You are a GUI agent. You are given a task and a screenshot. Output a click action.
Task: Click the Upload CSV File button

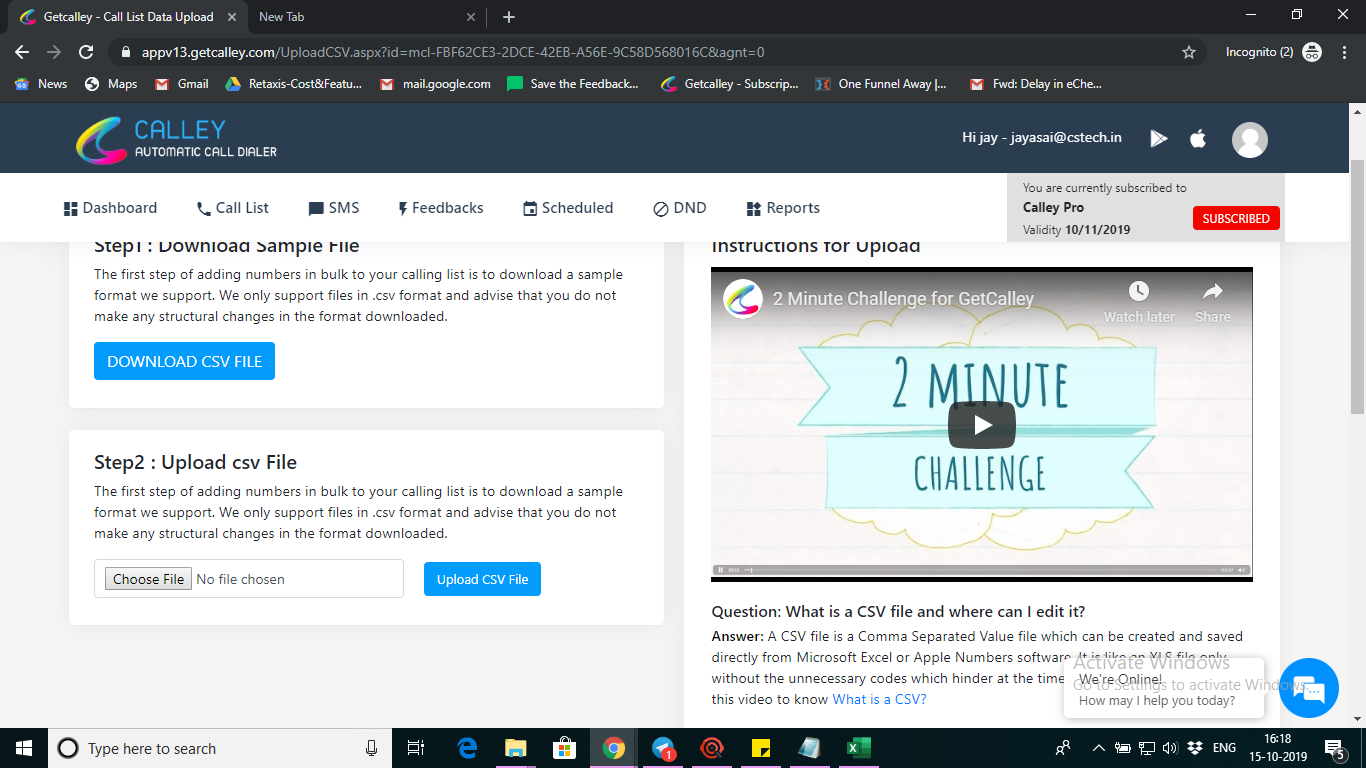pos(482,579)
